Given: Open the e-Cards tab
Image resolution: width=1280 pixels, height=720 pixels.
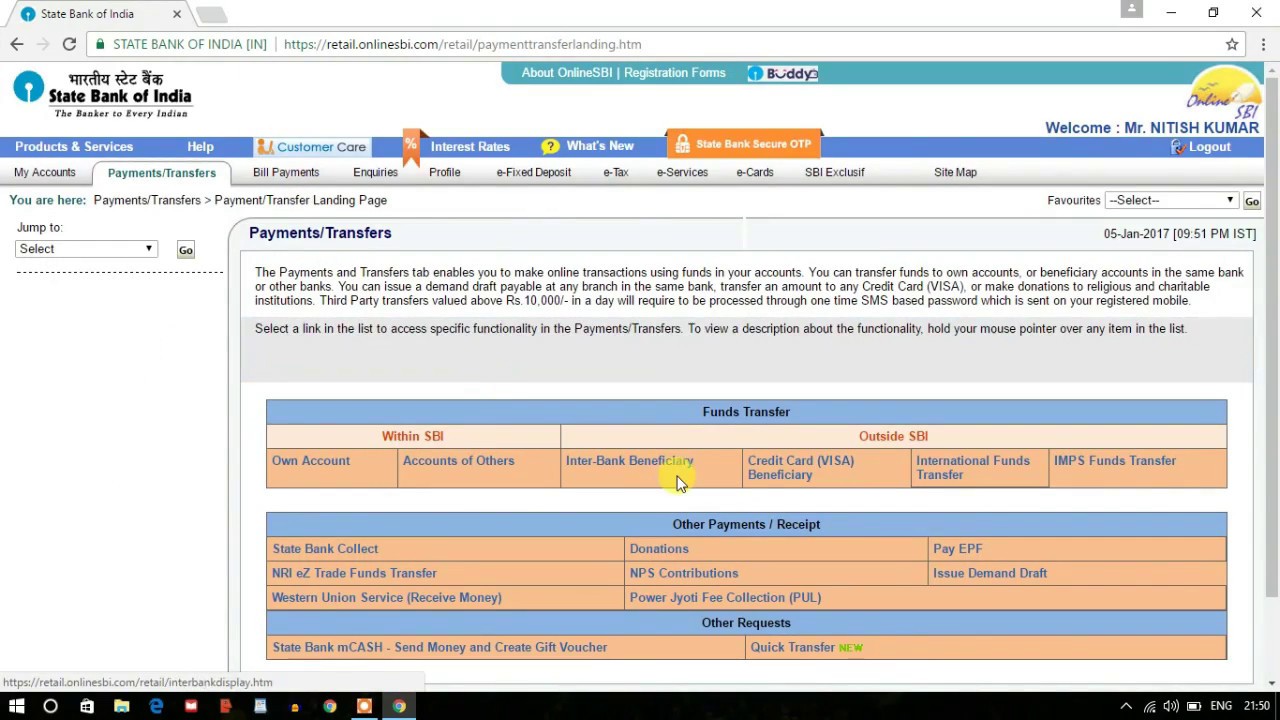Looking at the screenshot, I should (x=755, y=172).
